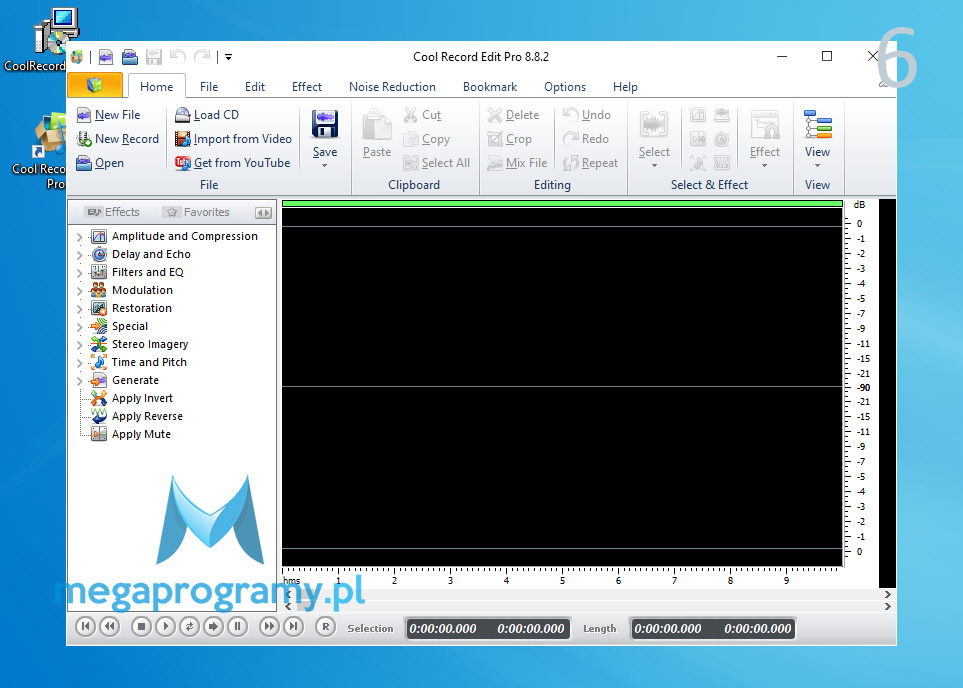Select Import from Video
This screenshot has height=688, width=963.
233,139
